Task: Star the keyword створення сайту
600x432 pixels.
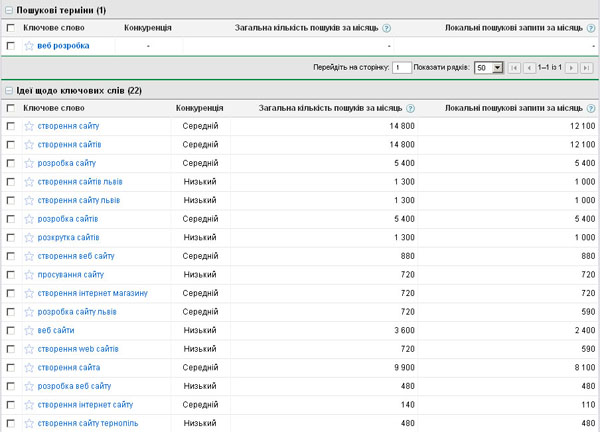Action: coord(29,126)
